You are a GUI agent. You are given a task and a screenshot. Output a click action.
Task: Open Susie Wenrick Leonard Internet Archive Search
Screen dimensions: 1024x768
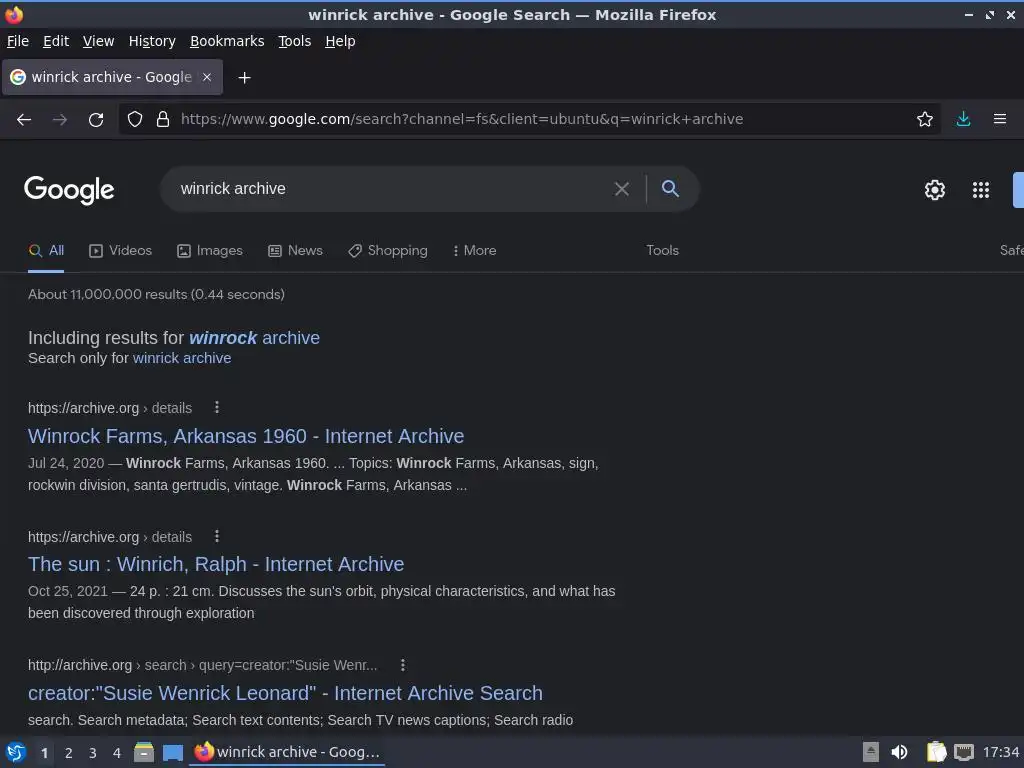(x=285, y=693)
